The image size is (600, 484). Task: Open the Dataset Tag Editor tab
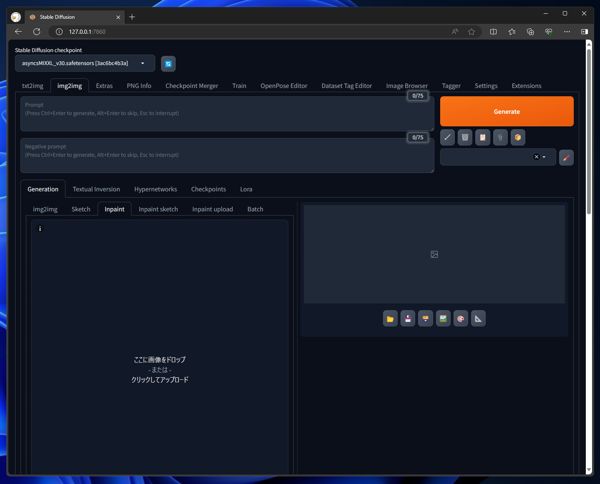tap(347, 86)
